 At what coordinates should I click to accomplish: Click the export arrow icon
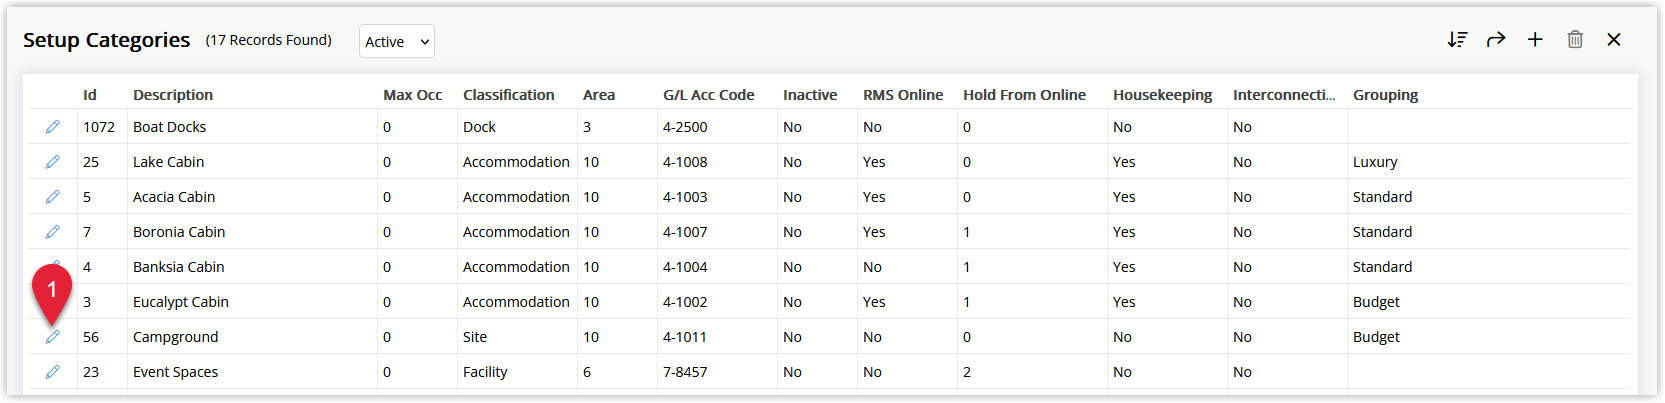[1496, 40]
